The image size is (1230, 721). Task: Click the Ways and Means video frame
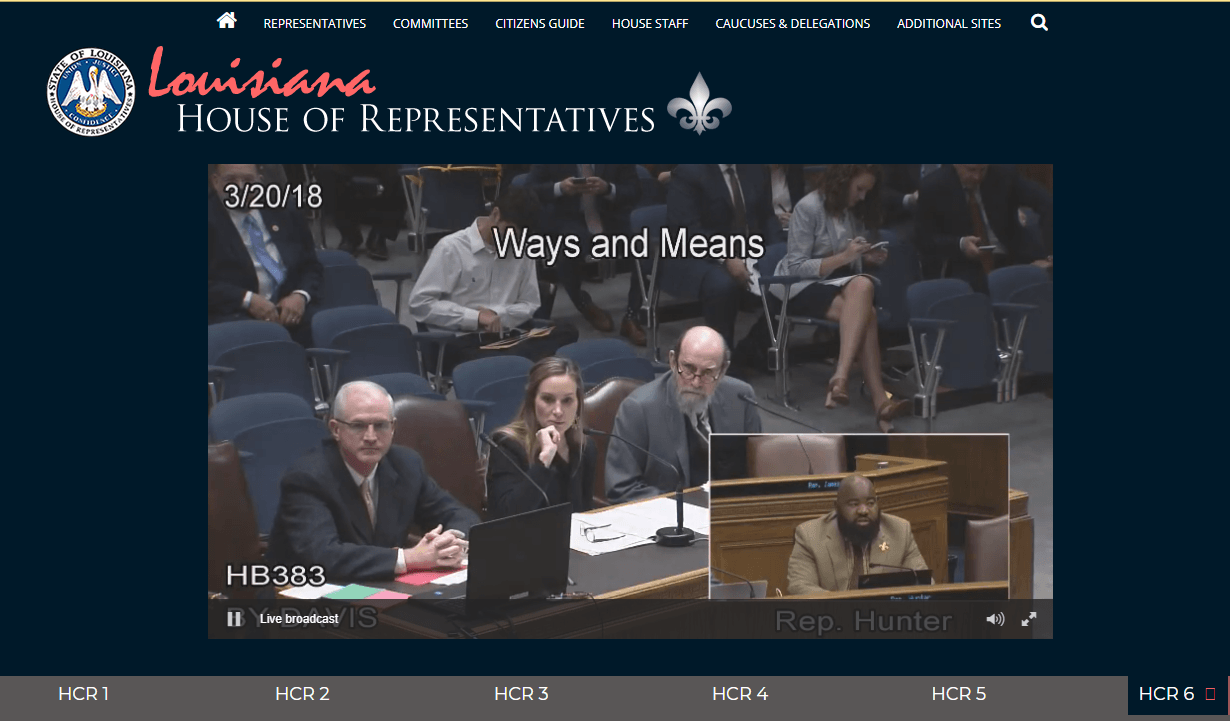point(630,401)
